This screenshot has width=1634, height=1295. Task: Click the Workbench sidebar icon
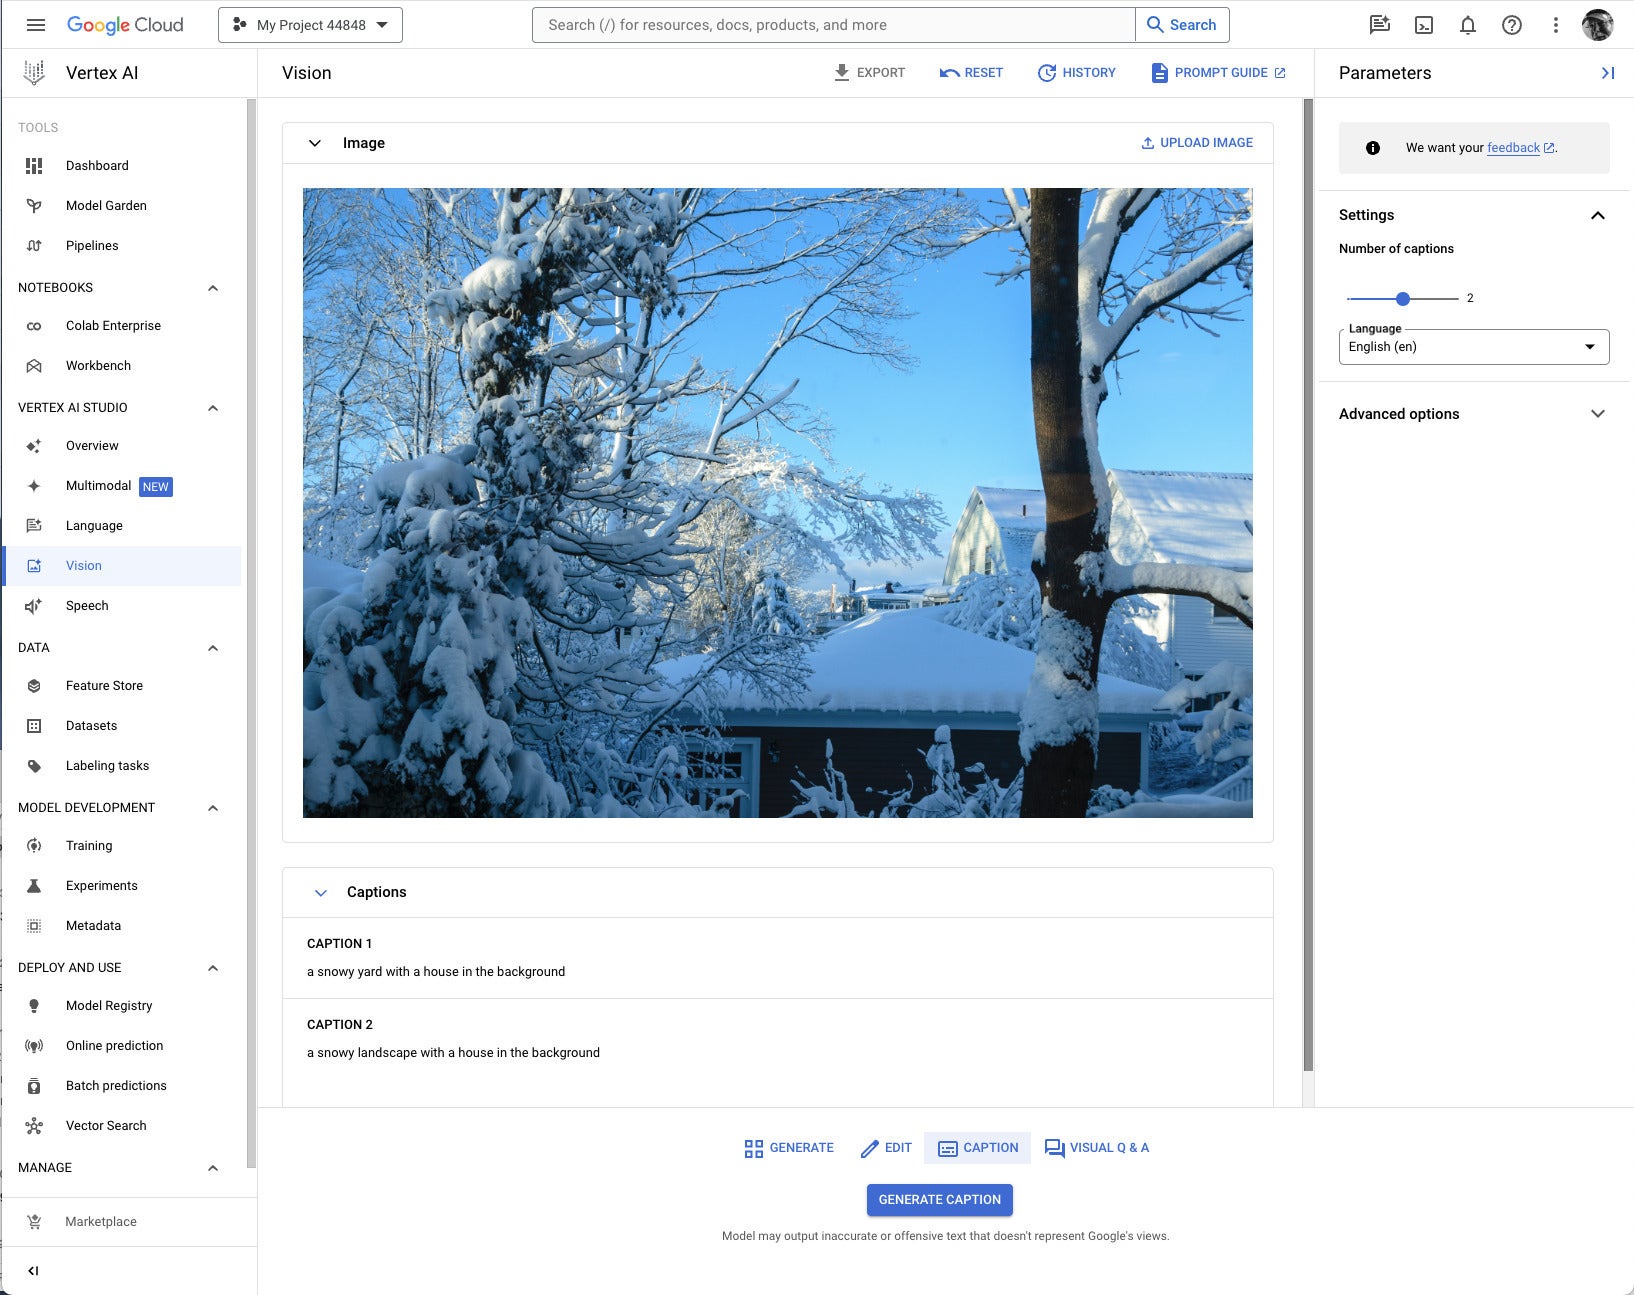point(34,366)
